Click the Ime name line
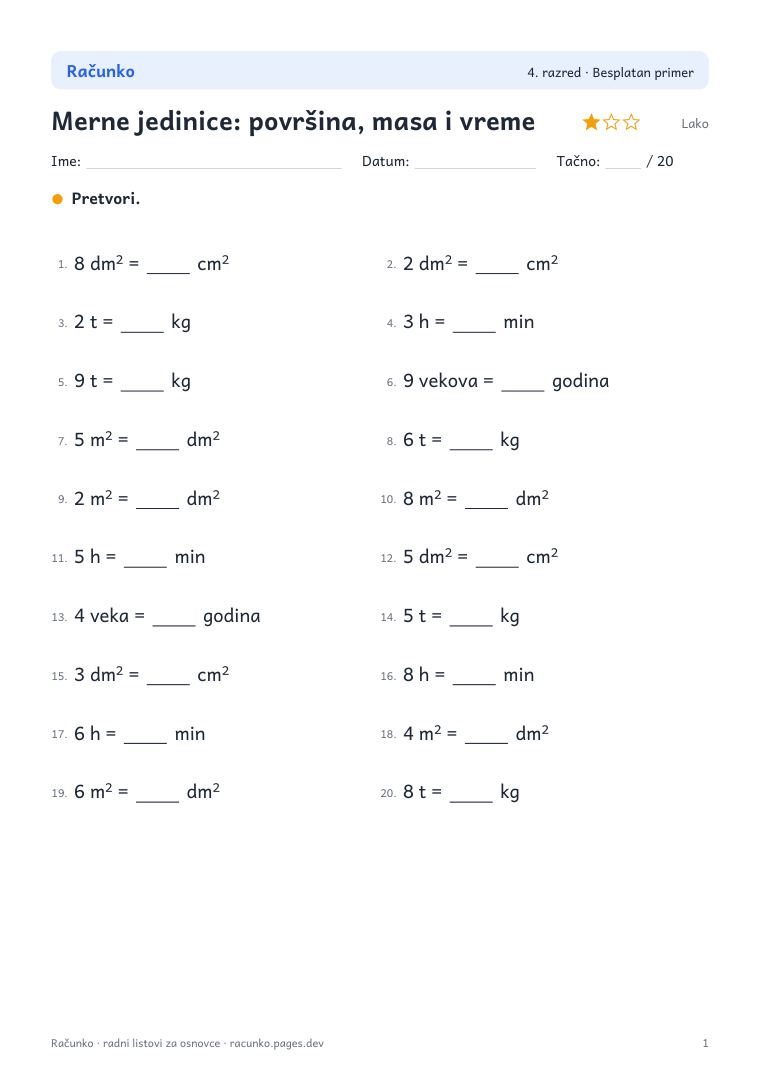 coord(214,167)
